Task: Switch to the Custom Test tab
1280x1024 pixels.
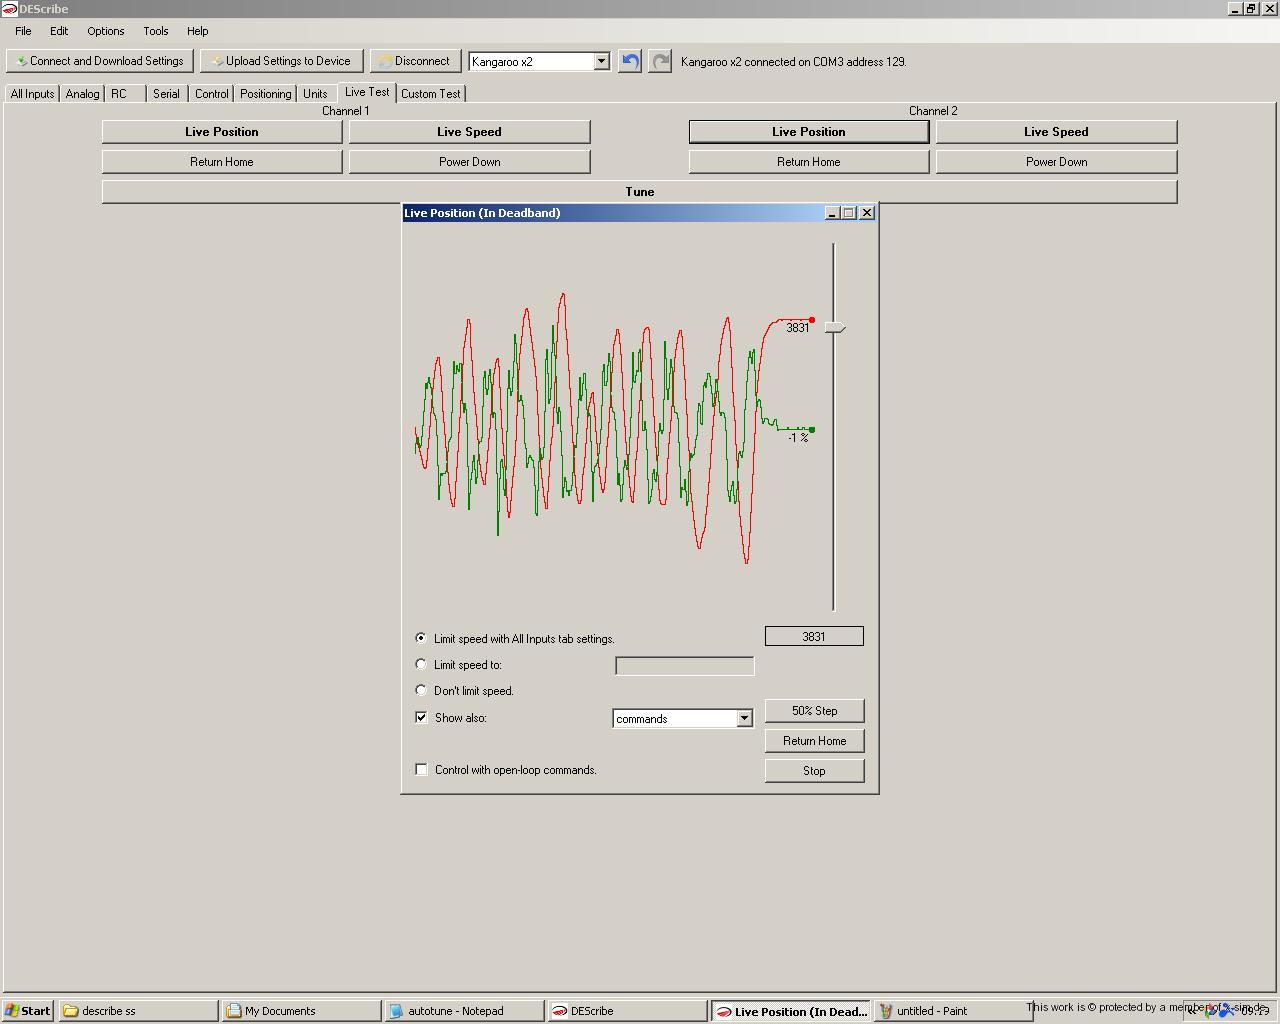Action: pos(431,94)
